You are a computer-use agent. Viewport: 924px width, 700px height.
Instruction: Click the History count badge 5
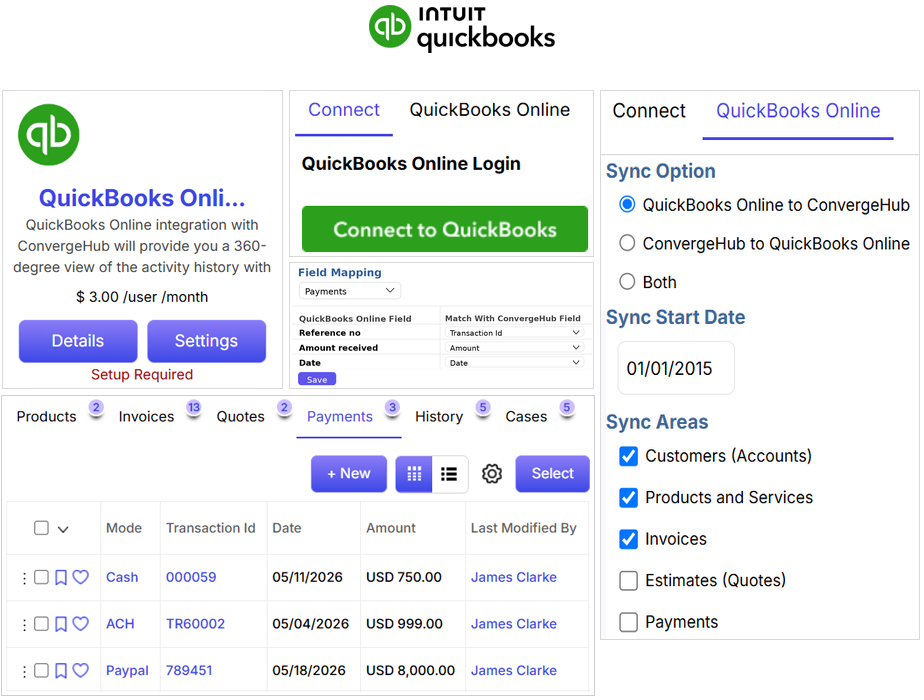483,407
